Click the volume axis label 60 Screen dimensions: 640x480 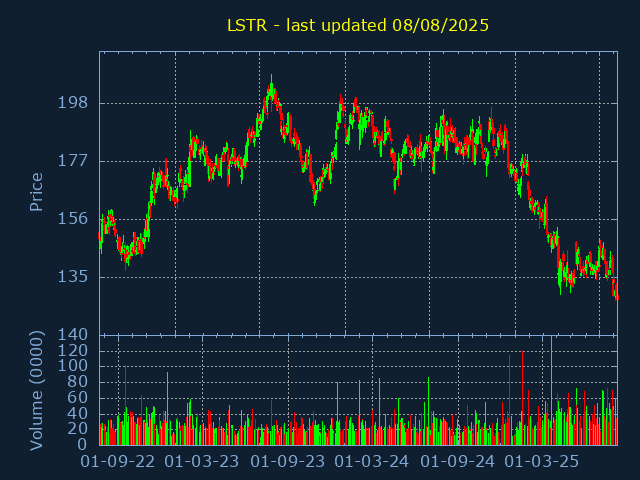coord(78,398)
